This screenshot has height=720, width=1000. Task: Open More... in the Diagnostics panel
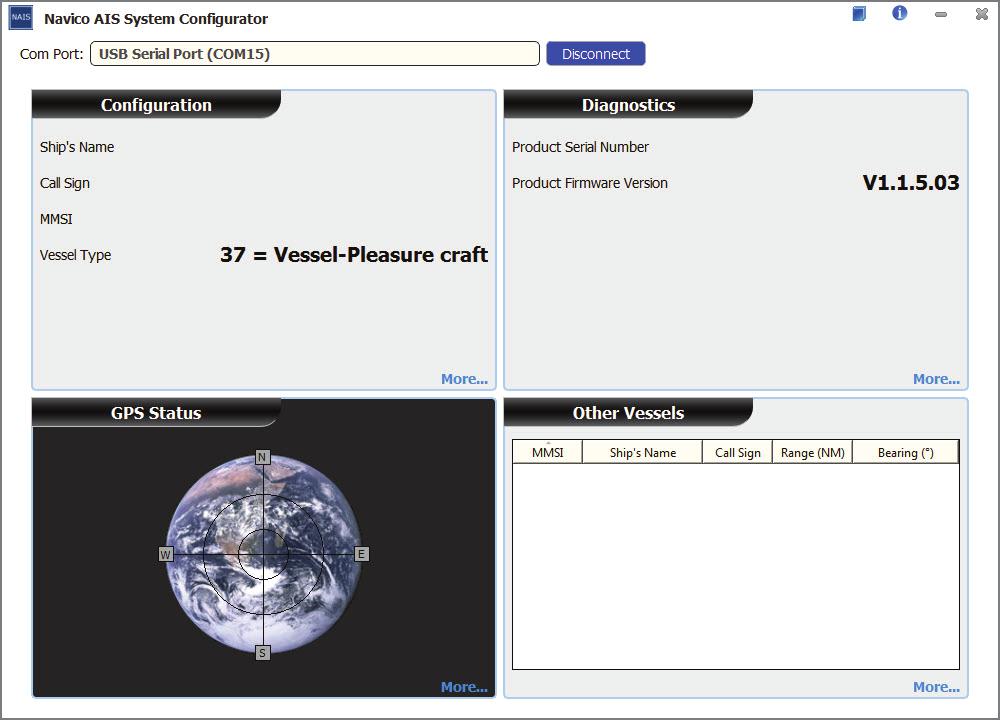click(936, 379)
